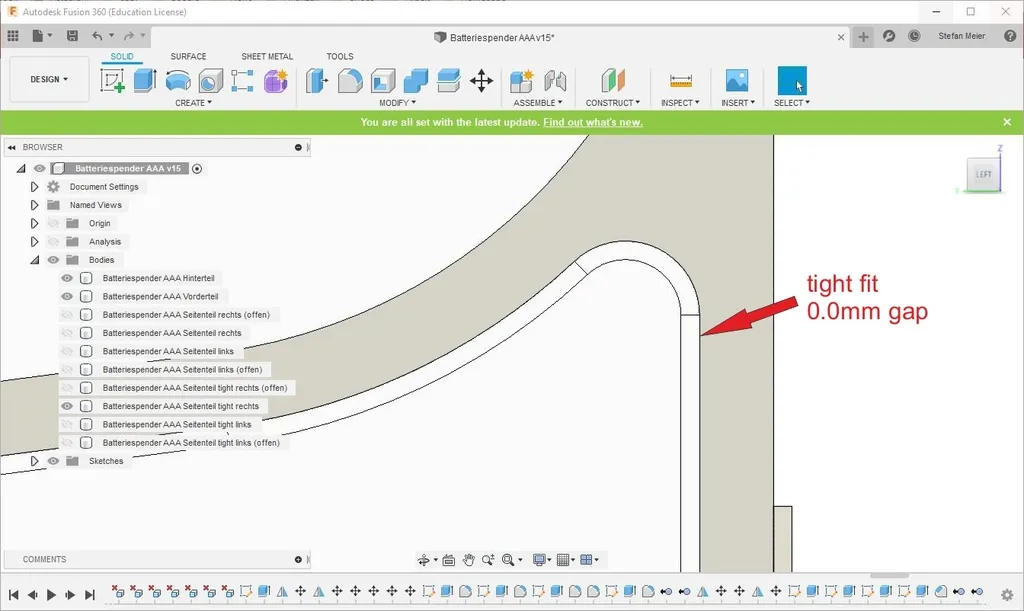Screen dimensions: 1024x611
Task: Select the Hole tool
Action: (x=210, y=82)
